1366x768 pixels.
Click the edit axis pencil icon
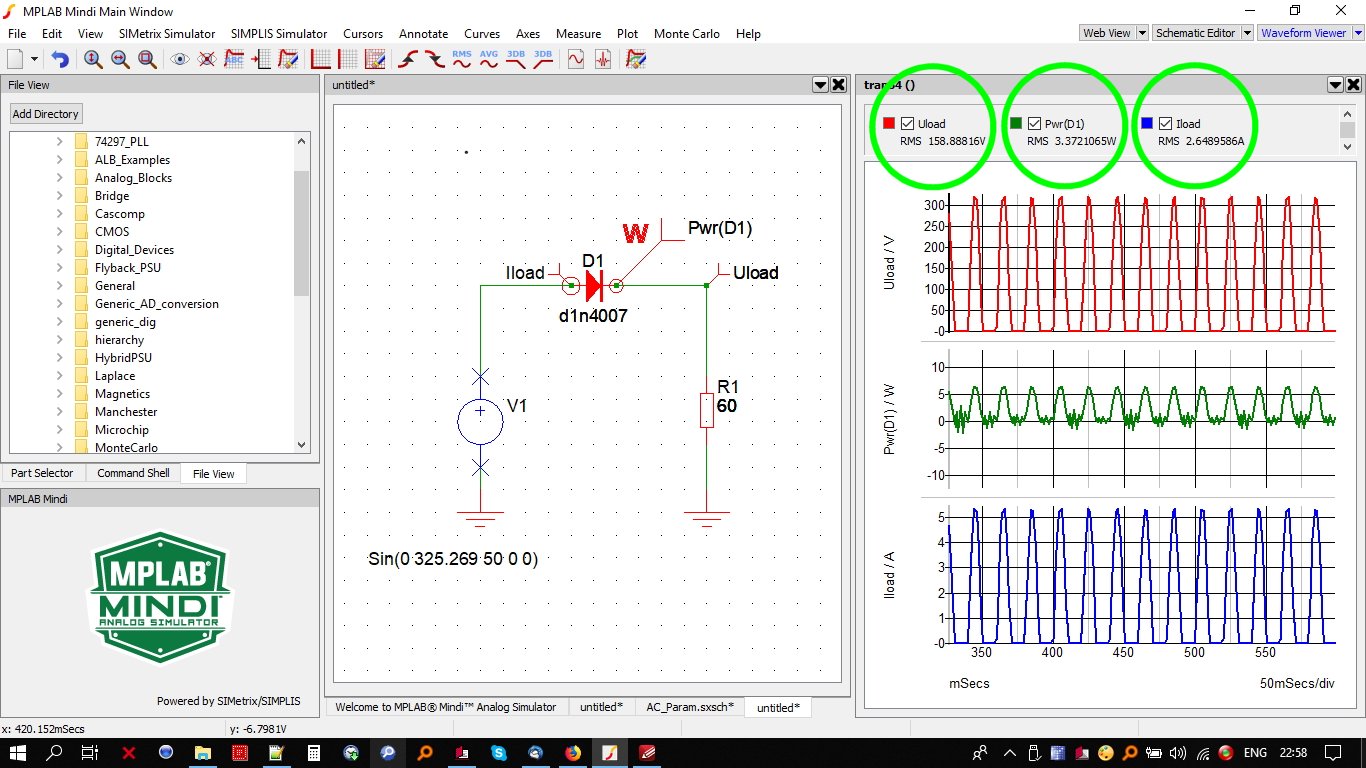pos(375,60)
